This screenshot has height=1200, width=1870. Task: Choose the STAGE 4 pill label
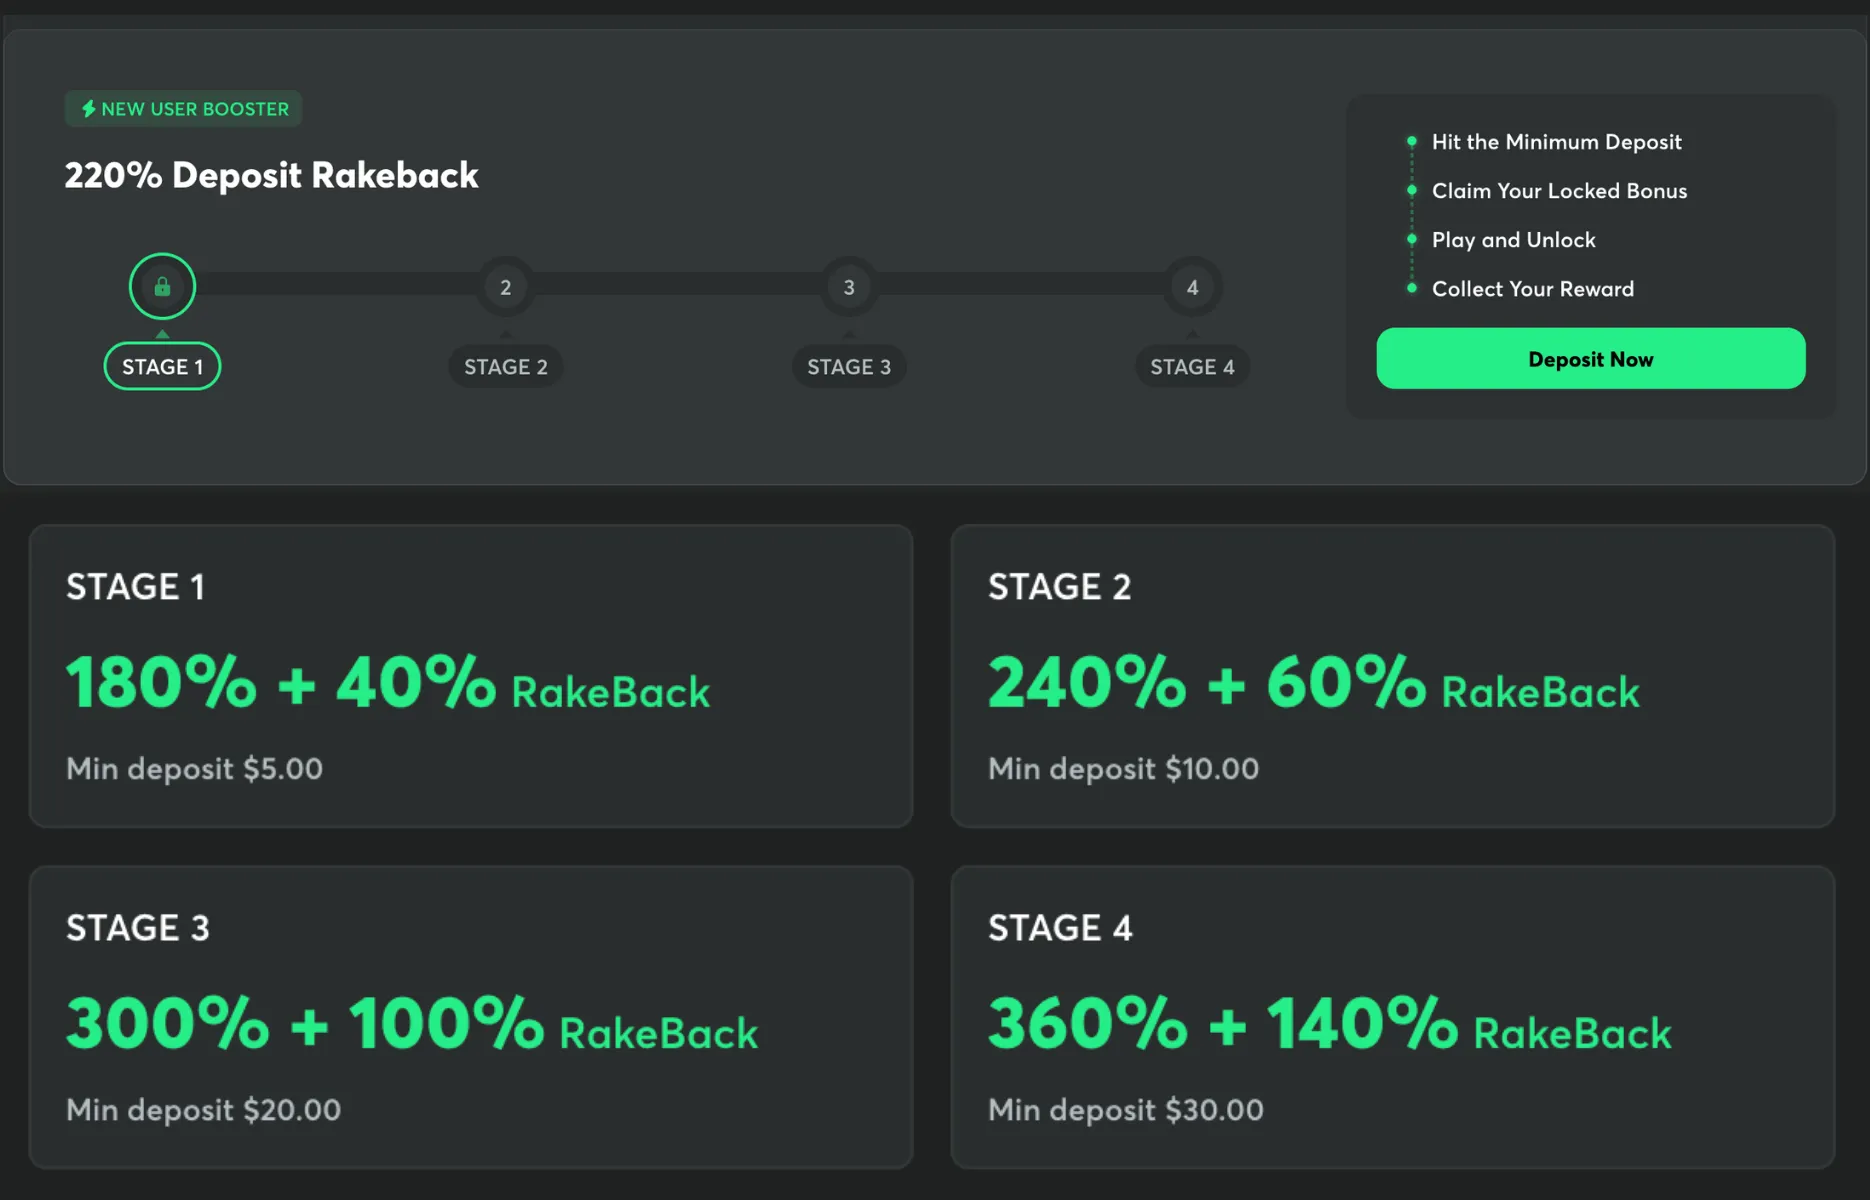pos(1192,367)
